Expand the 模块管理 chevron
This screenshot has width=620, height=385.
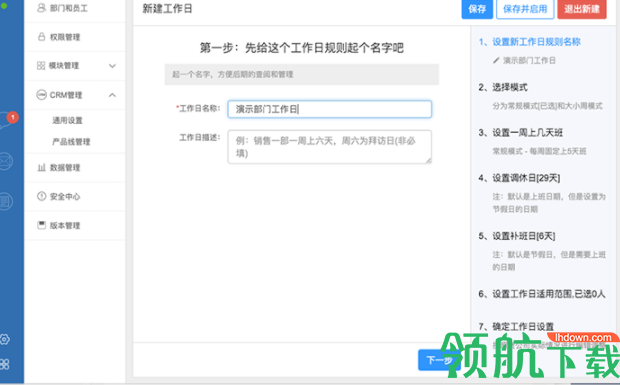coord(112,66)
